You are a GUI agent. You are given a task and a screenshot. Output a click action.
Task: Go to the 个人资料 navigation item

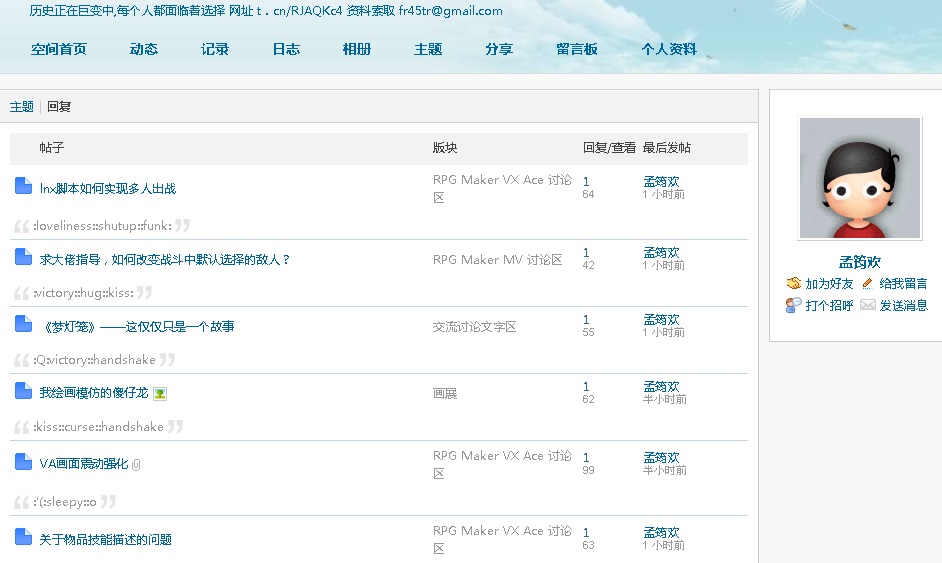[x=669, y=49]
